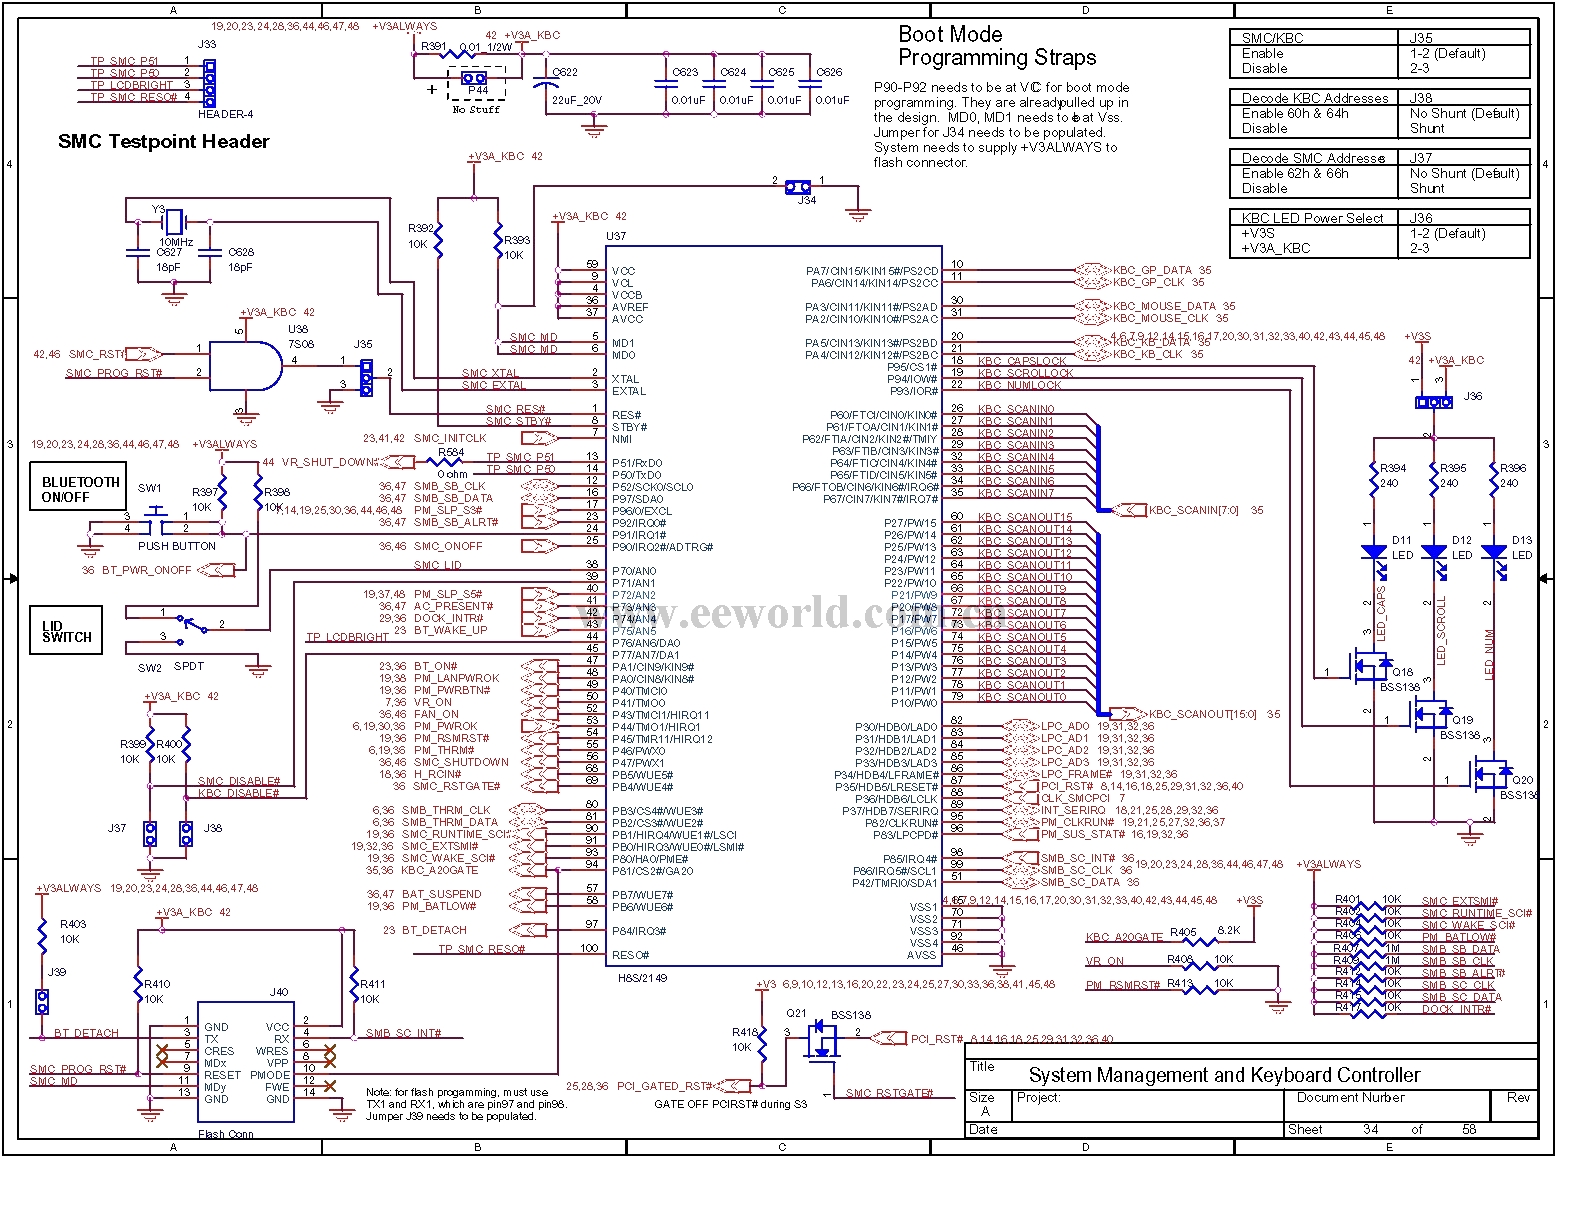This screenshot has height=1223, width=1584.
Task: Click the R403 10K resistor symbol
Action: 42,935
